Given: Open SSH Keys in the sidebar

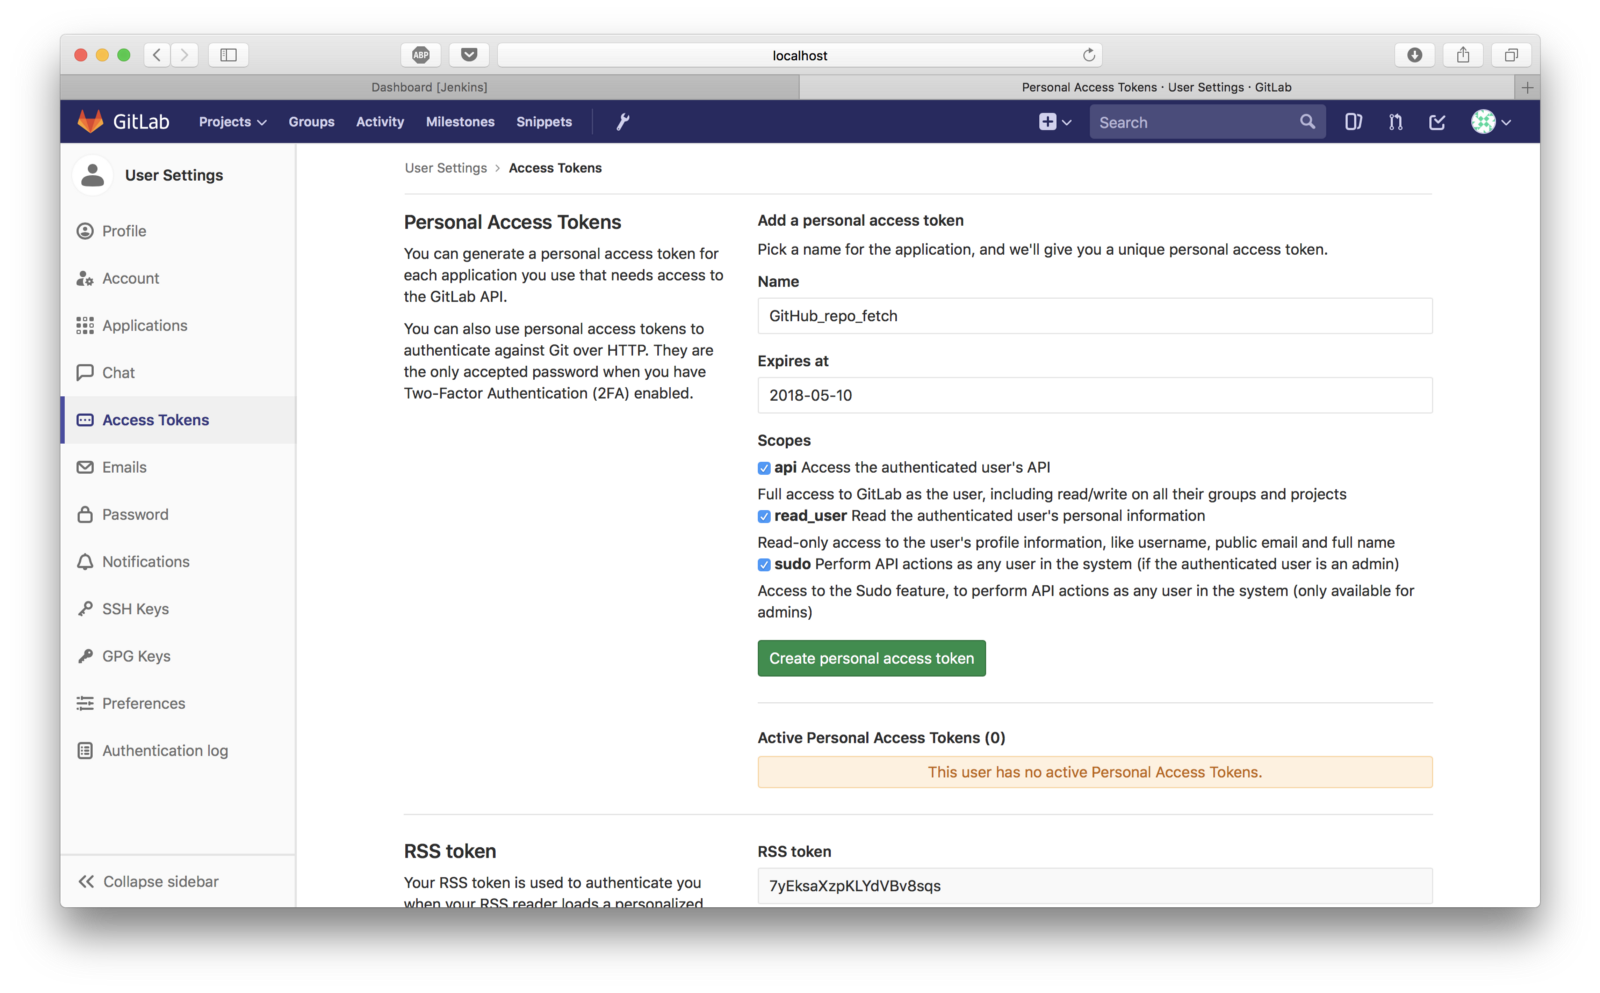Looking at the screenshot, I should click(135, 609).
